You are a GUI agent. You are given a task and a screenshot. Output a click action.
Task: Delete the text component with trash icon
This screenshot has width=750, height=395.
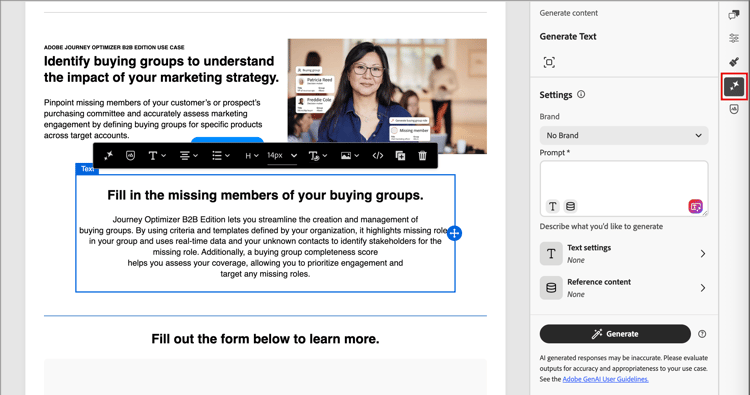422,155
